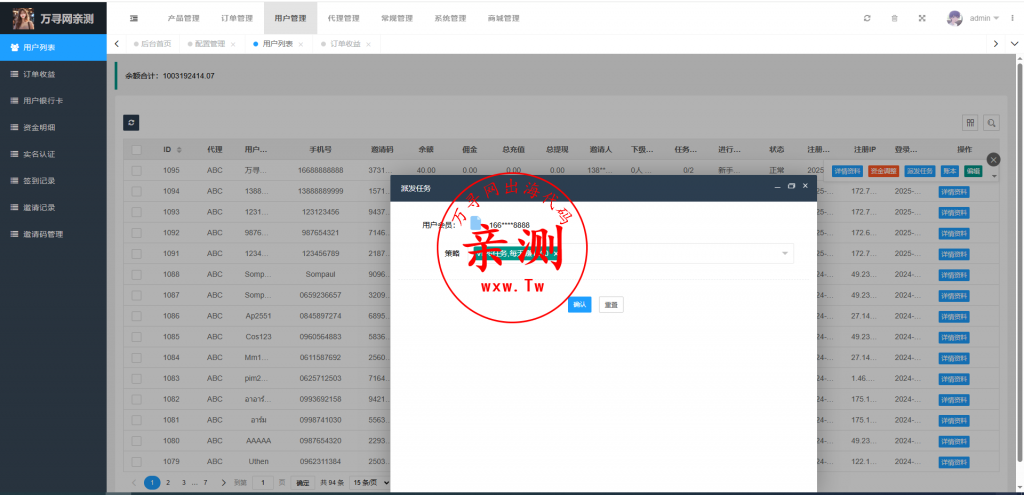Tick the checkbox for user ID 1079

click(x=136, y=461)
